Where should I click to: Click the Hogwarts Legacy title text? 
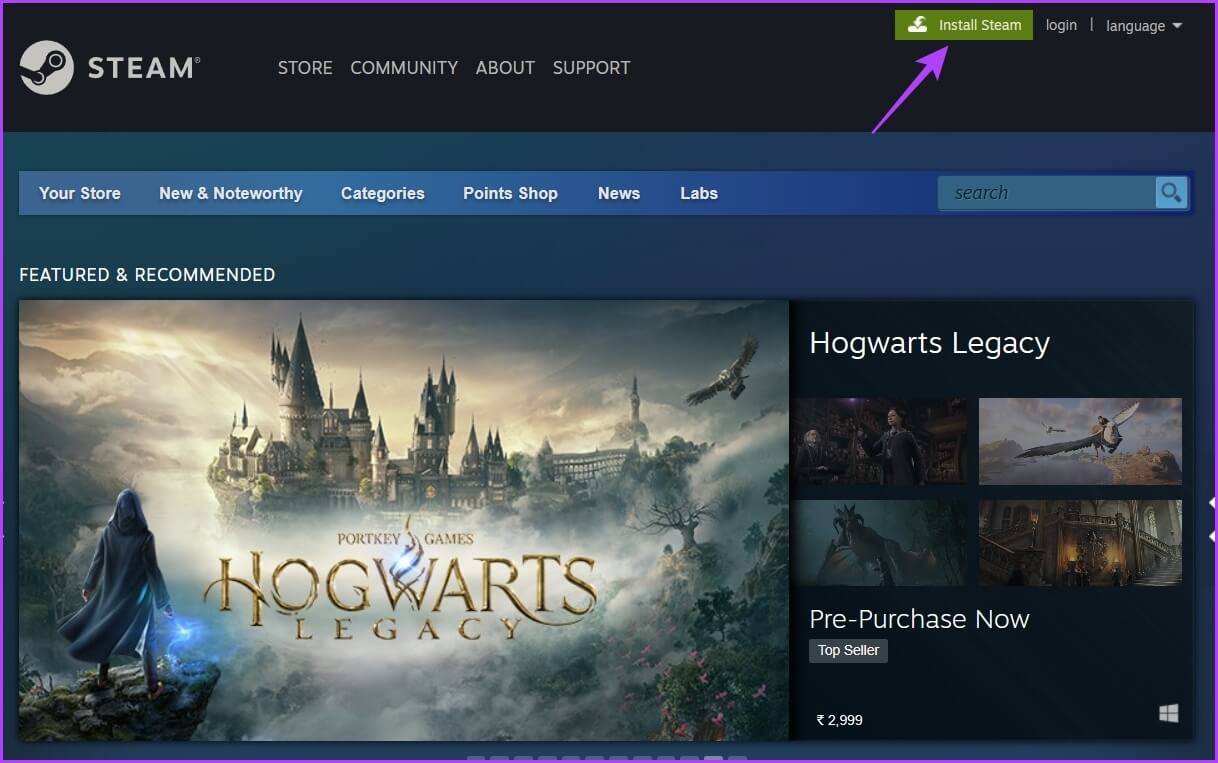(x=929, y=344)
